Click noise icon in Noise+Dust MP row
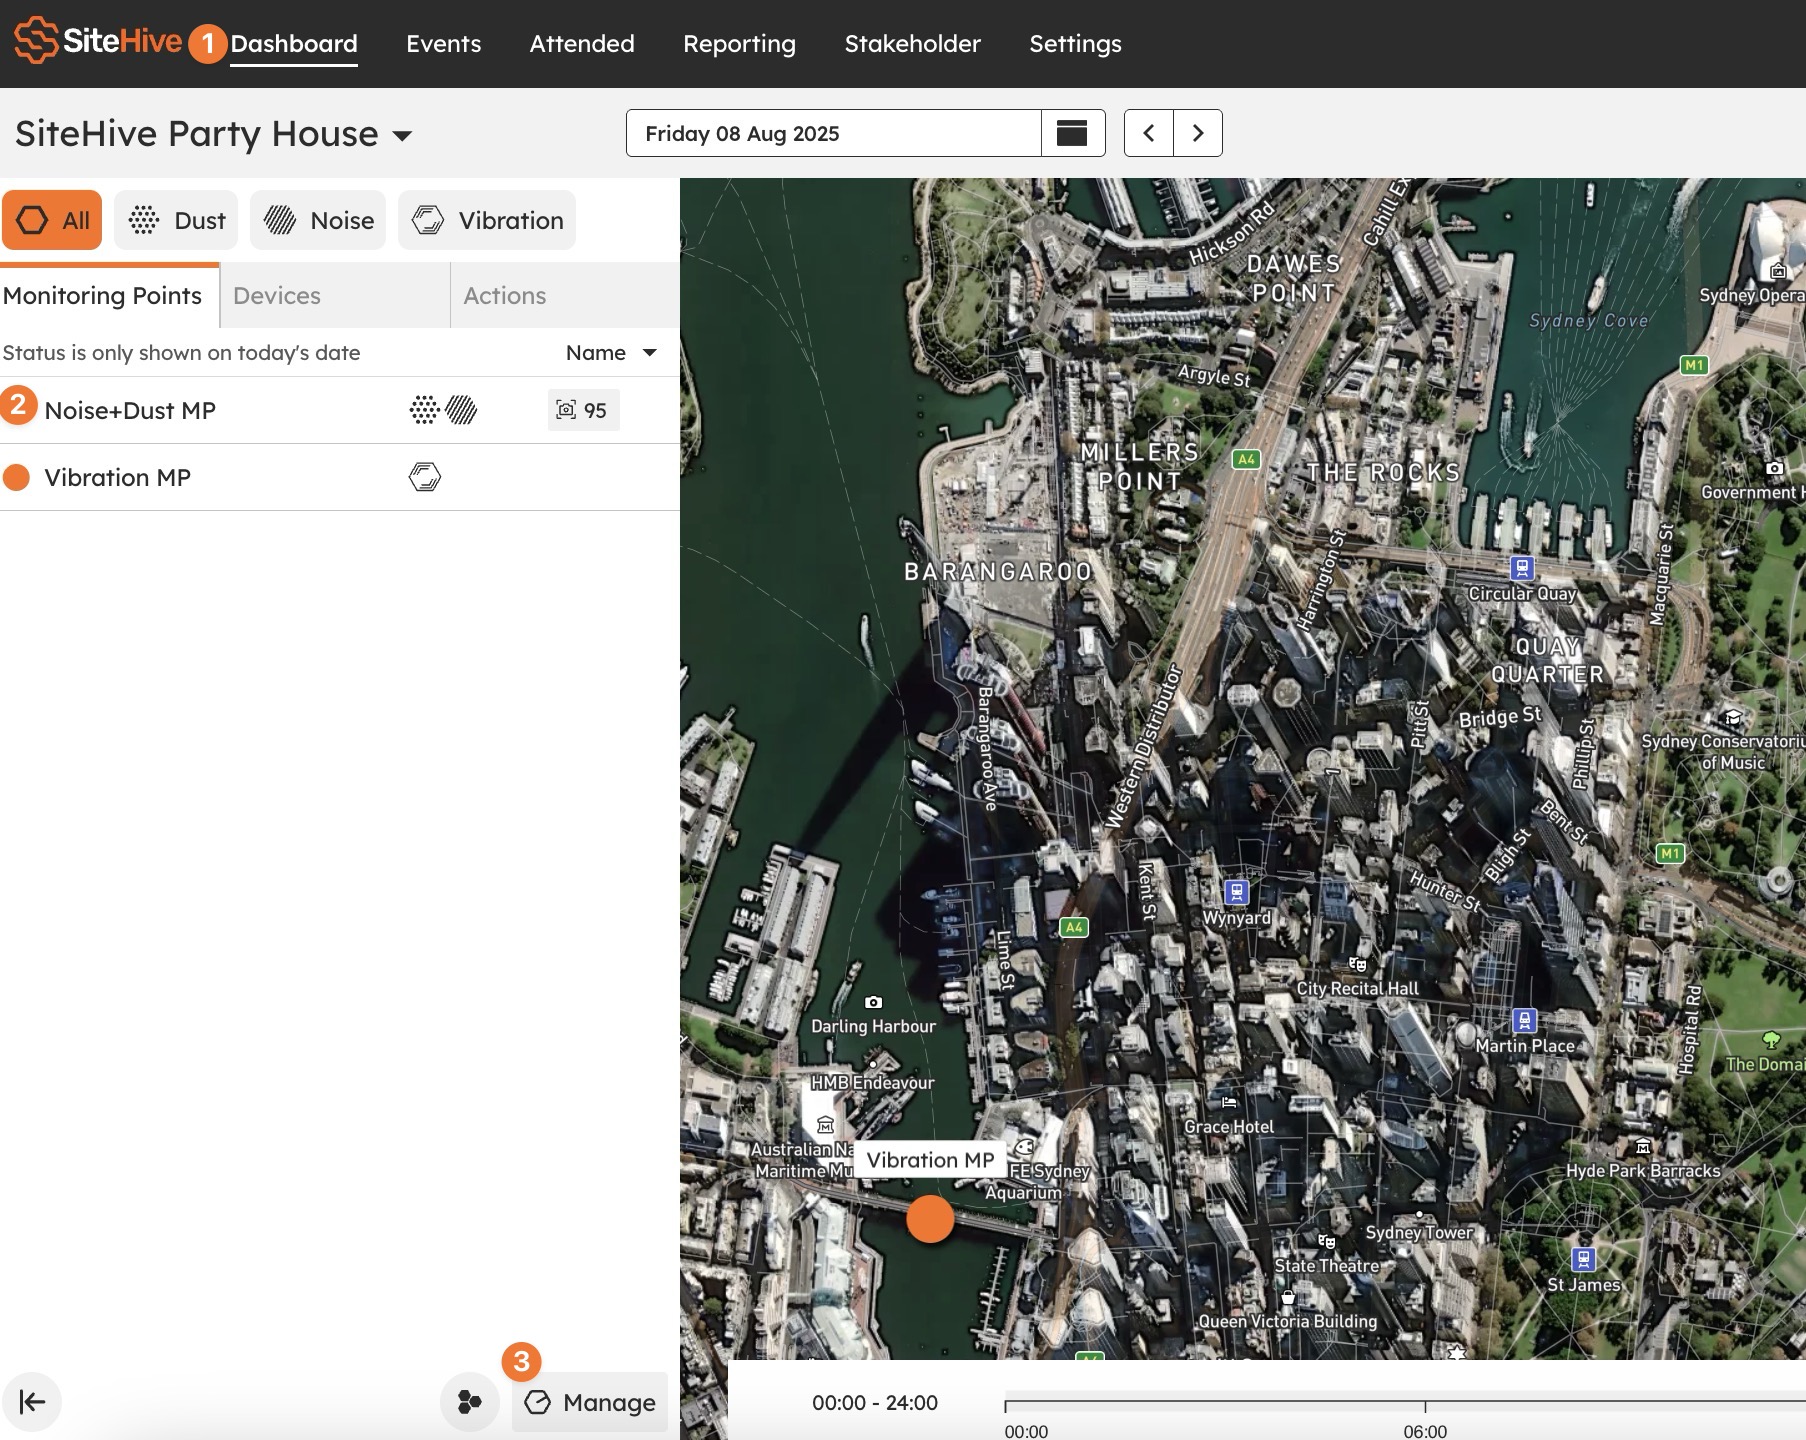 tap(461, 410)
